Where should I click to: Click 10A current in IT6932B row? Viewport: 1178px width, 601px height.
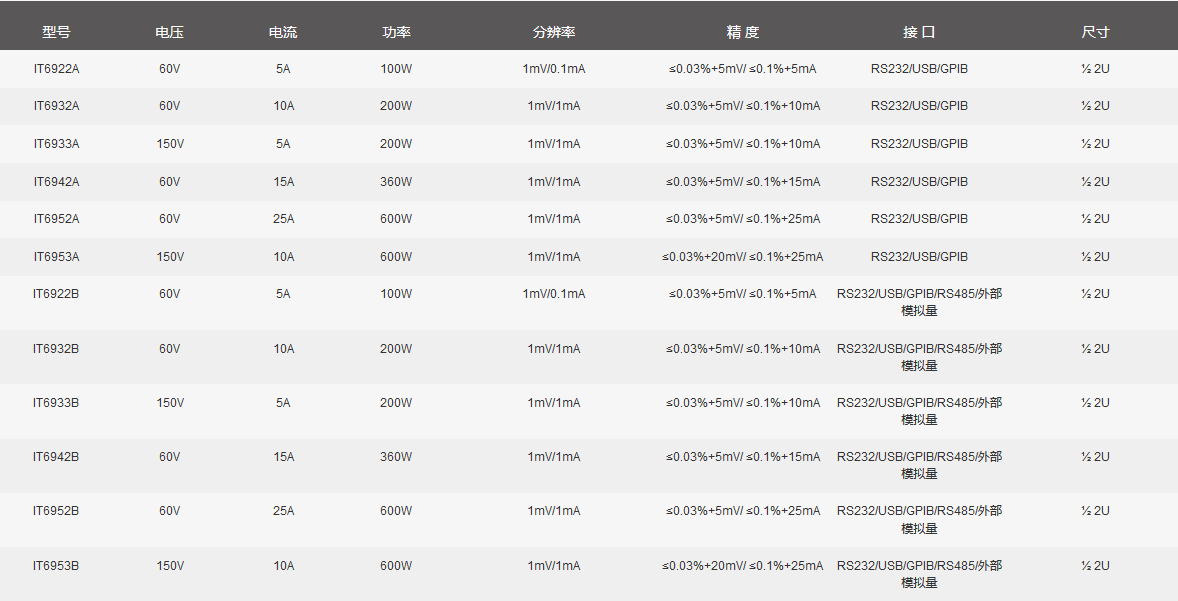pos(283,349)
